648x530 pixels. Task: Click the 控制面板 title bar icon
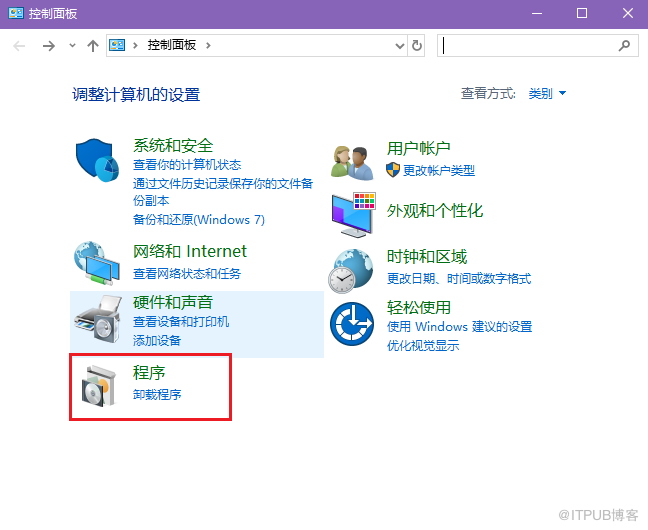click(x=16, y=13)
